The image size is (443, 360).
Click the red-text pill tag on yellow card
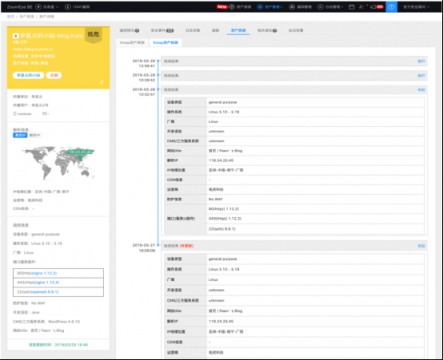pos(54,75)
